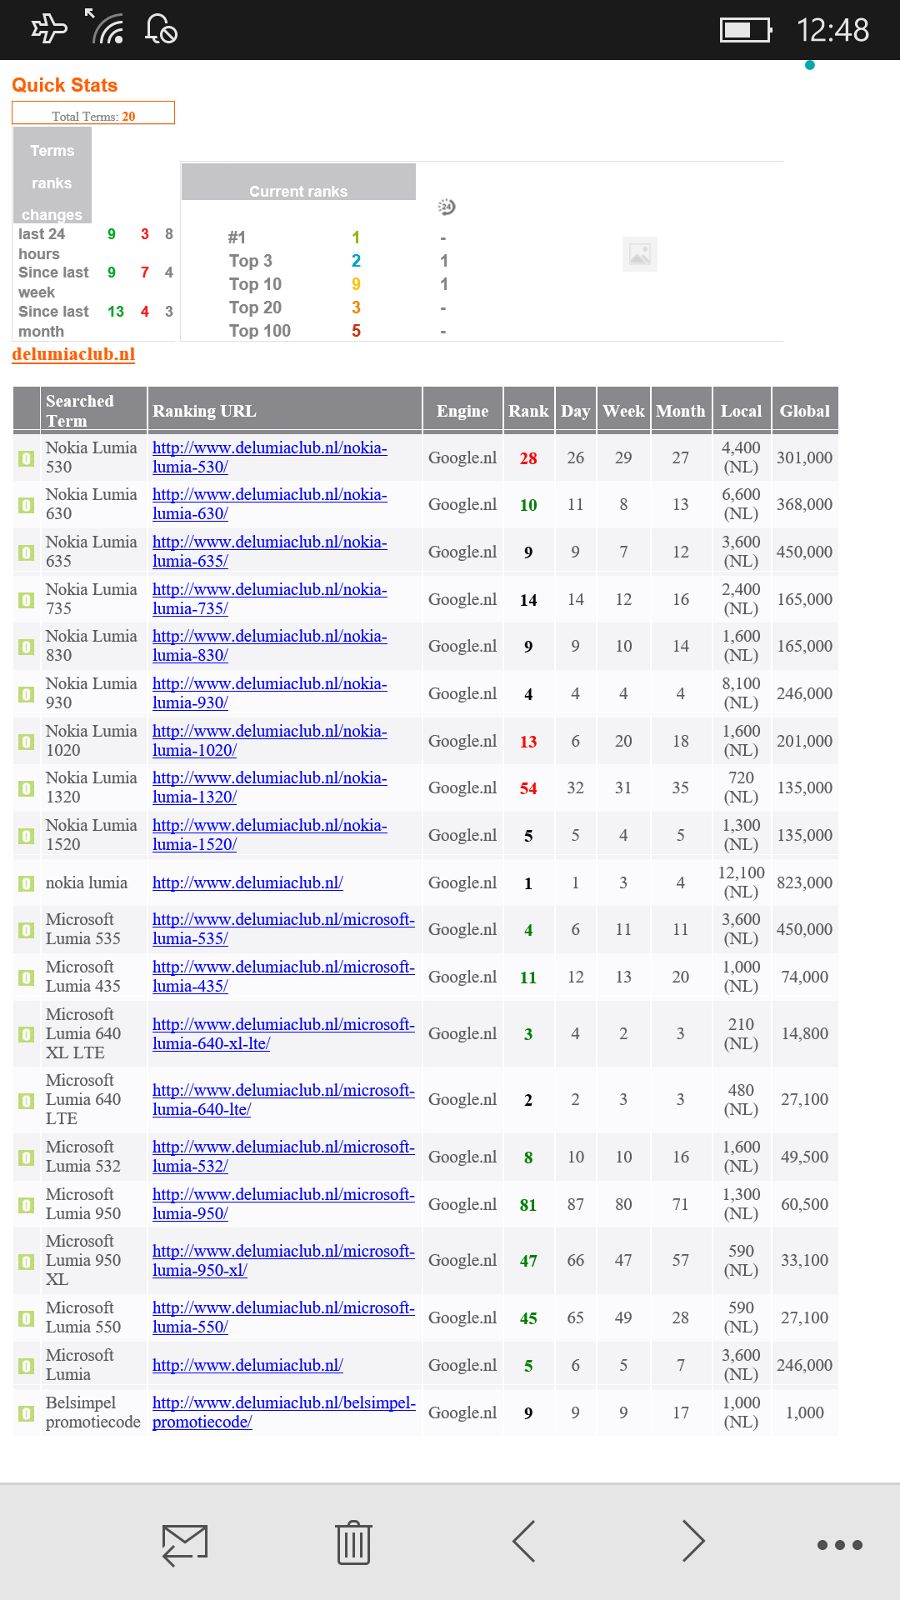Open the microsoft-lumia-950 ranking URL
This screenshot has width=900, height=1600.
click(x=283, y=1203)
